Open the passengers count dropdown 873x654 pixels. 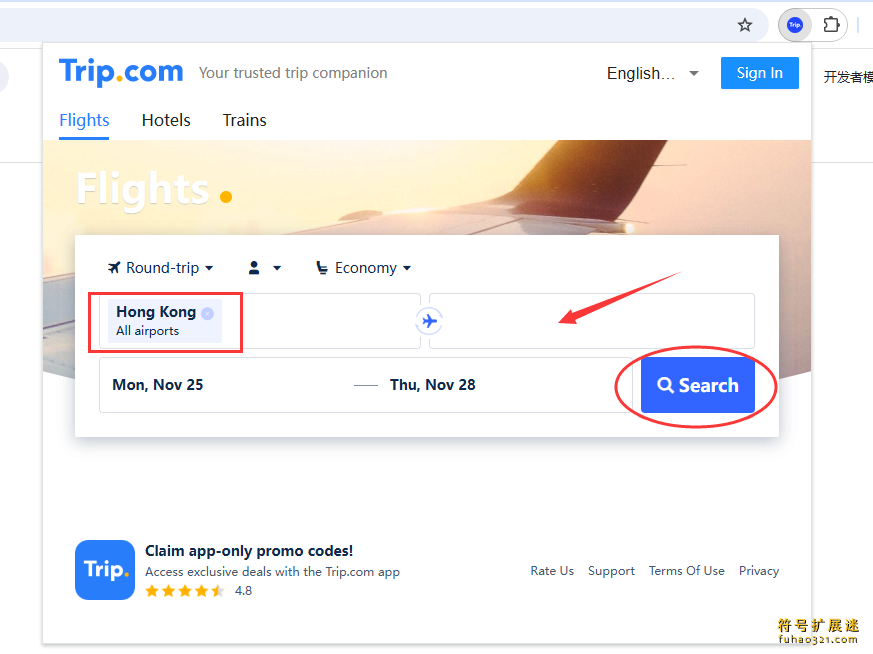coord(264,268)
